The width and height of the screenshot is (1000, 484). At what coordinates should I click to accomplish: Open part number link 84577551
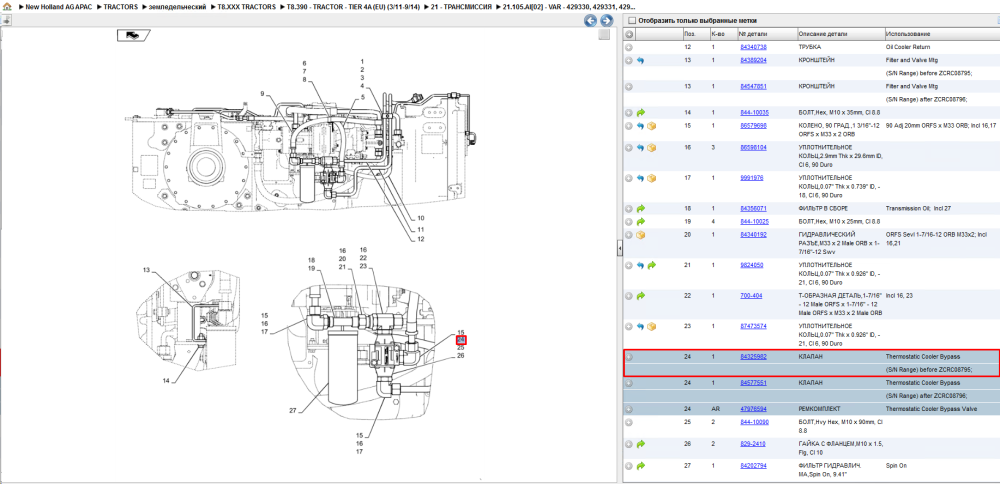(x=753, y=383)
